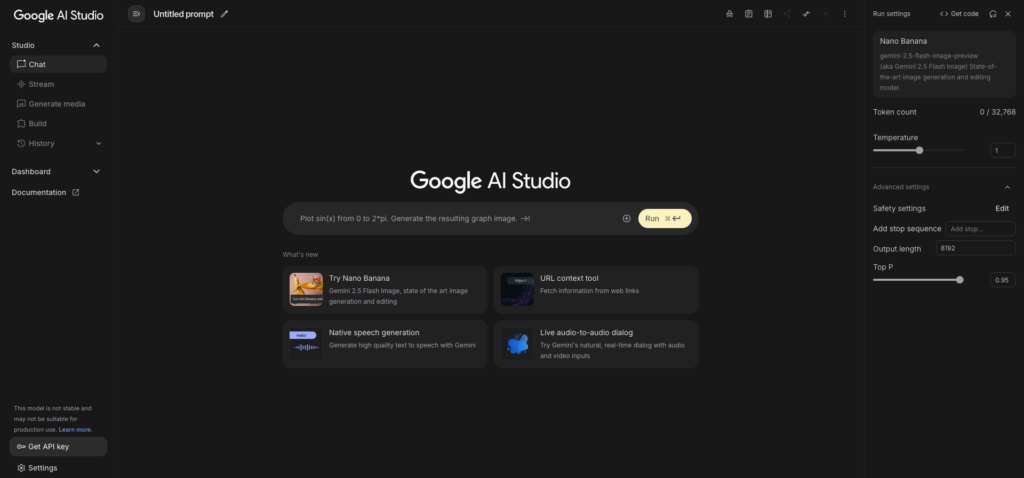Click the Nano Banana card thumbnail

click(x=306, y=289)
